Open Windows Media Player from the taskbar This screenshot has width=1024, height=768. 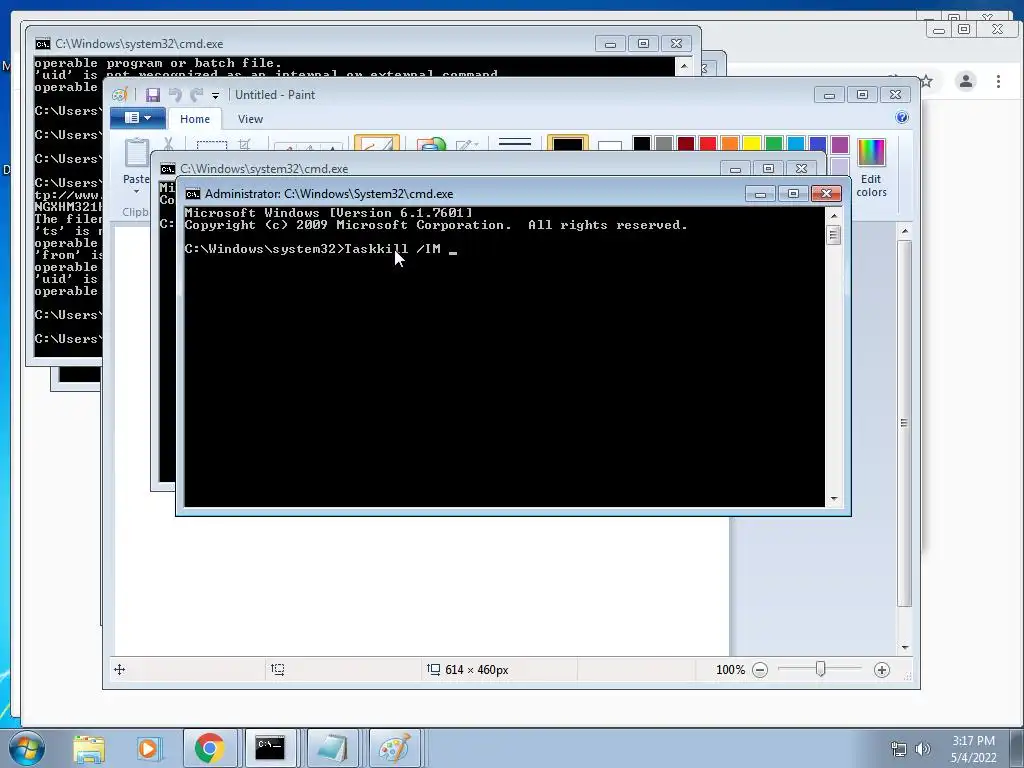tap(148, 748)
